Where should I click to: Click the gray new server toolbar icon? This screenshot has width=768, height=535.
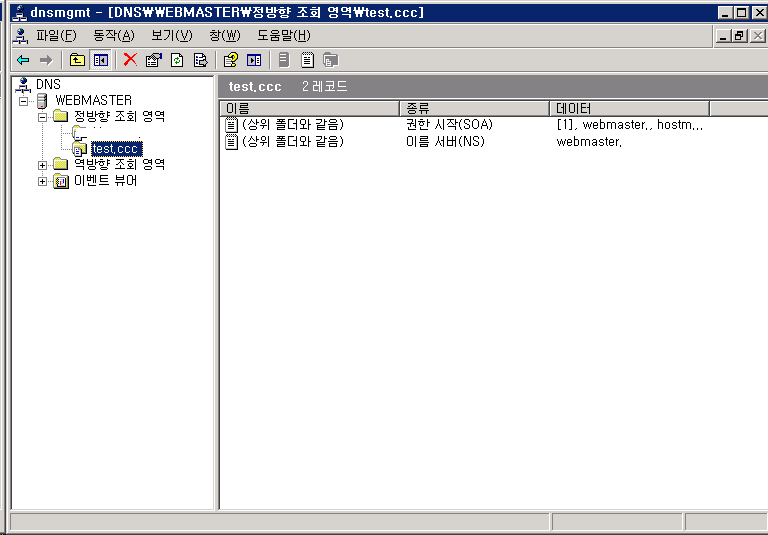284,60
